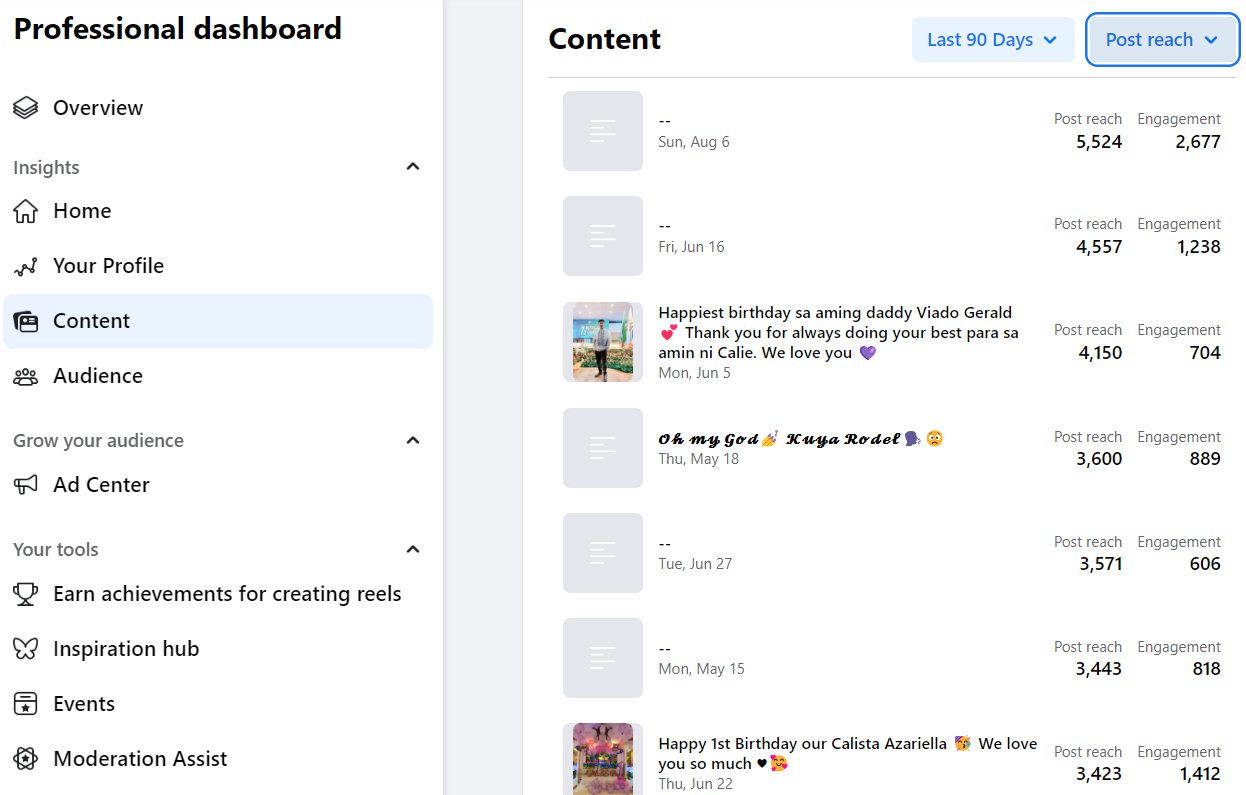Click the engagement value 704

pos(1205,353)
